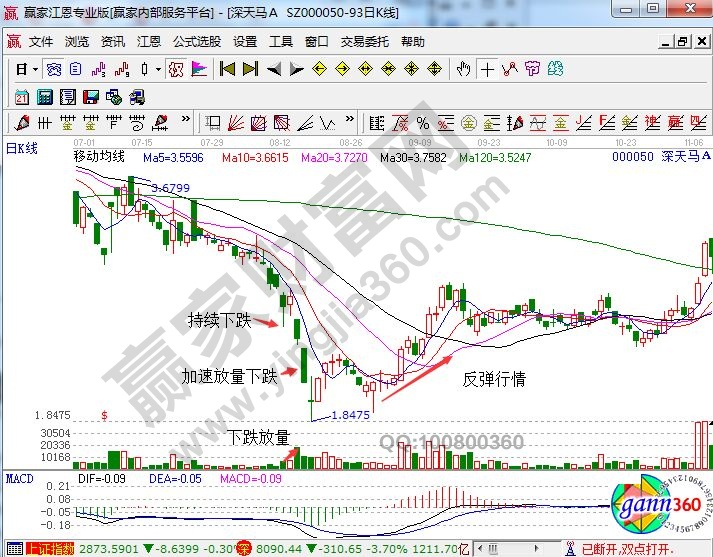Toggle the crosshair cursor tool
Viewport: 713px width, 557px height.
487,69
